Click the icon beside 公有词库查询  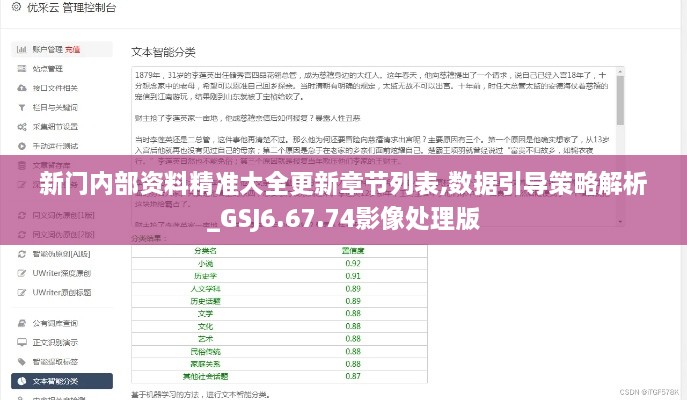tap(21, 323)
